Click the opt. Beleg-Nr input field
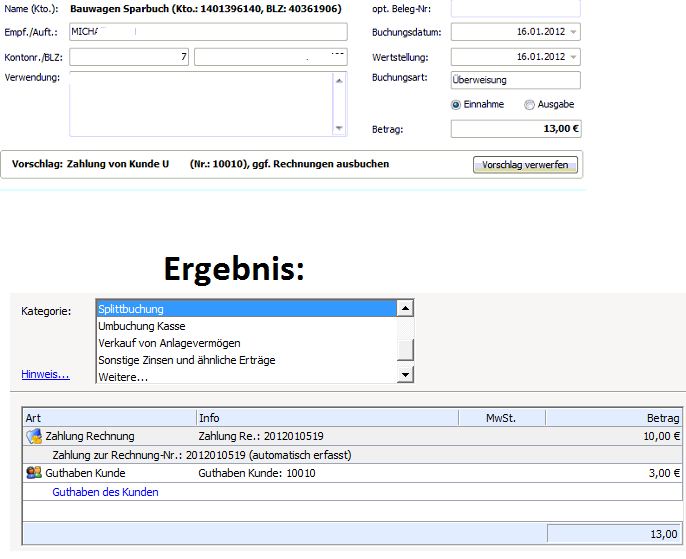The height and width of the screenshot is (559, 686). (x=516, y=8)
